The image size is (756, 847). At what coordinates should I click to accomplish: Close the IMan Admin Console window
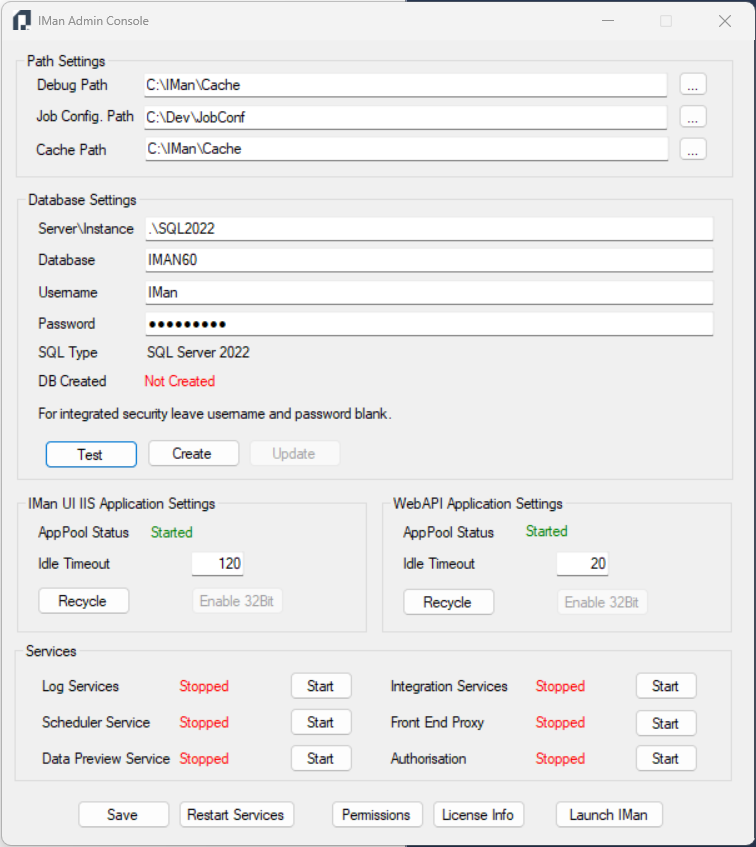(725, 21)
